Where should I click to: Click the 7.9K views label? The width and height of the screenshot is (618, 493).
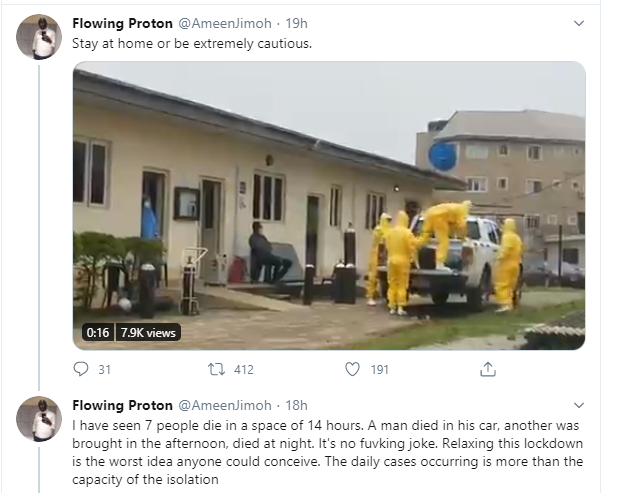(148, 332)
